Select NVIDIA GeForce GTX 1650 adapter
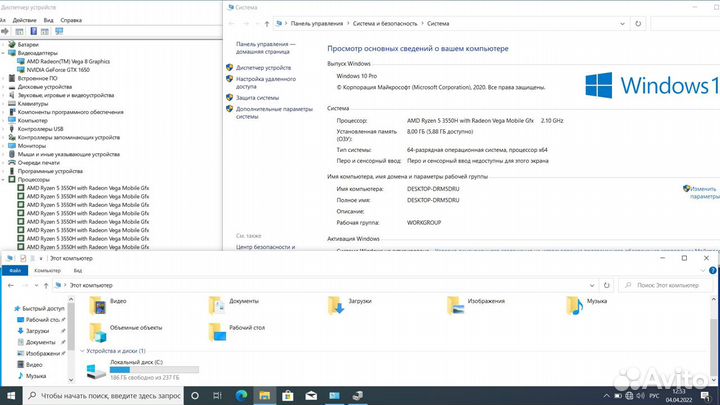 point(58,70)
